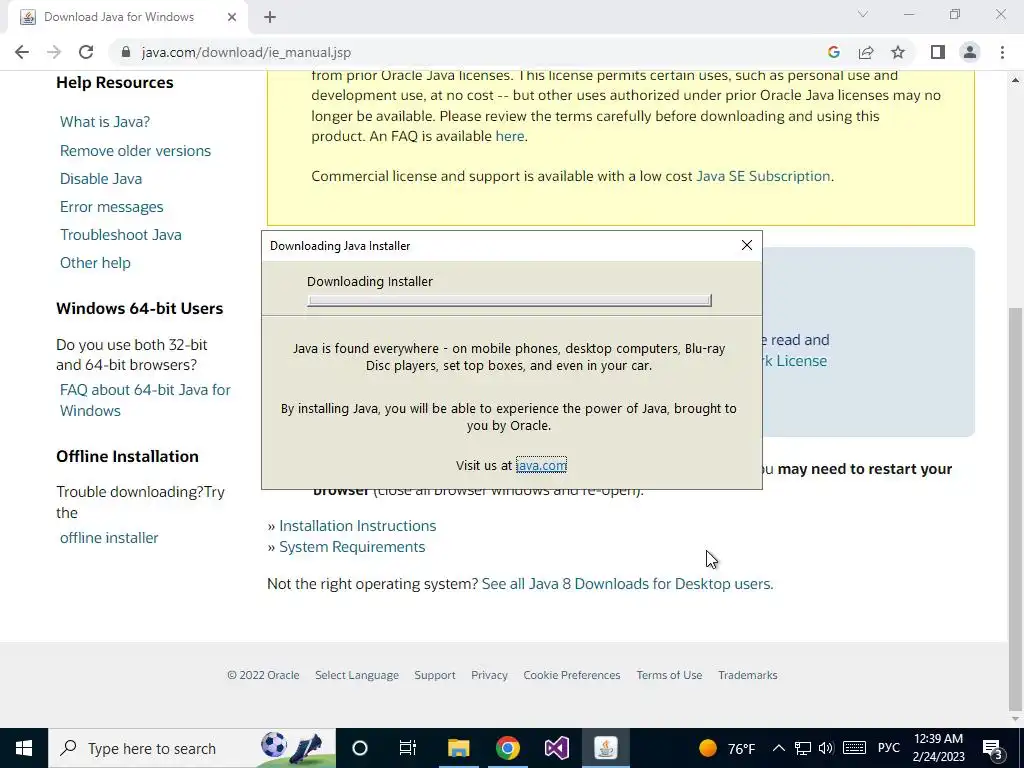1024x768 pixels.
Task: Open the Installation Instructions link
Action: click(357, 526)
